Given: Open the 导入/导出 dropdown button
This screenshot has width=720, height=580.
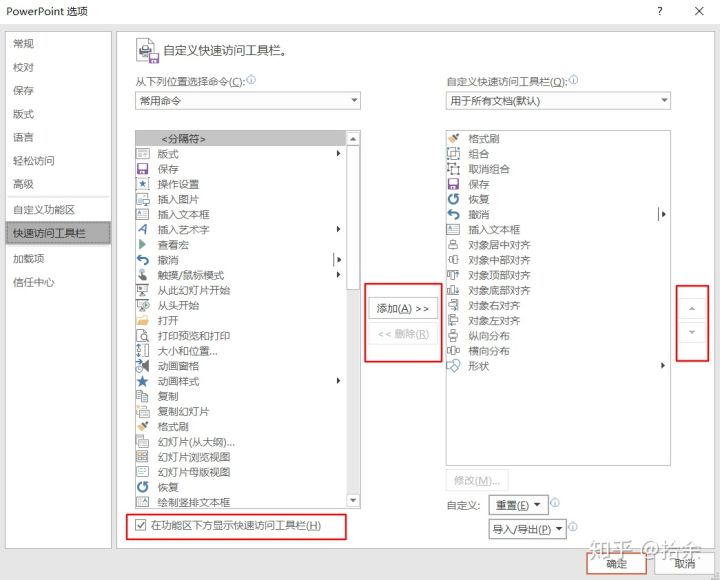Looking at the screenshot, I should 527,529.
